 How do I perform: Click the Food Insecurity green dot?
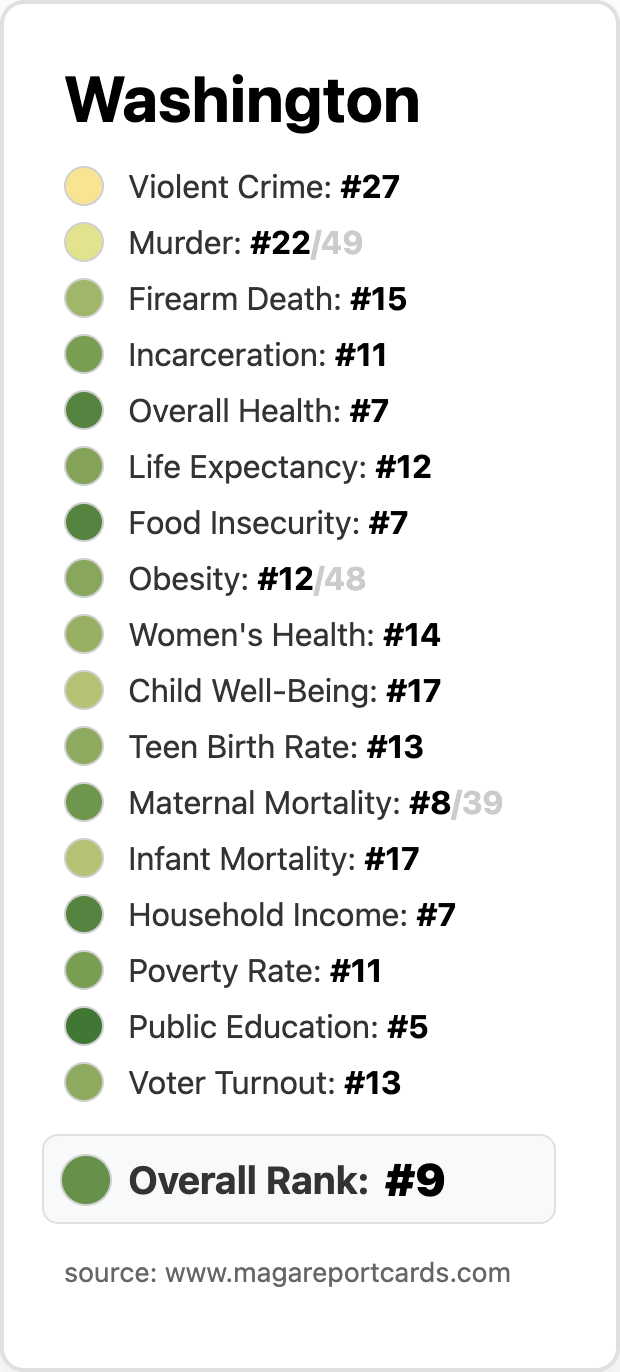point(84,523)
